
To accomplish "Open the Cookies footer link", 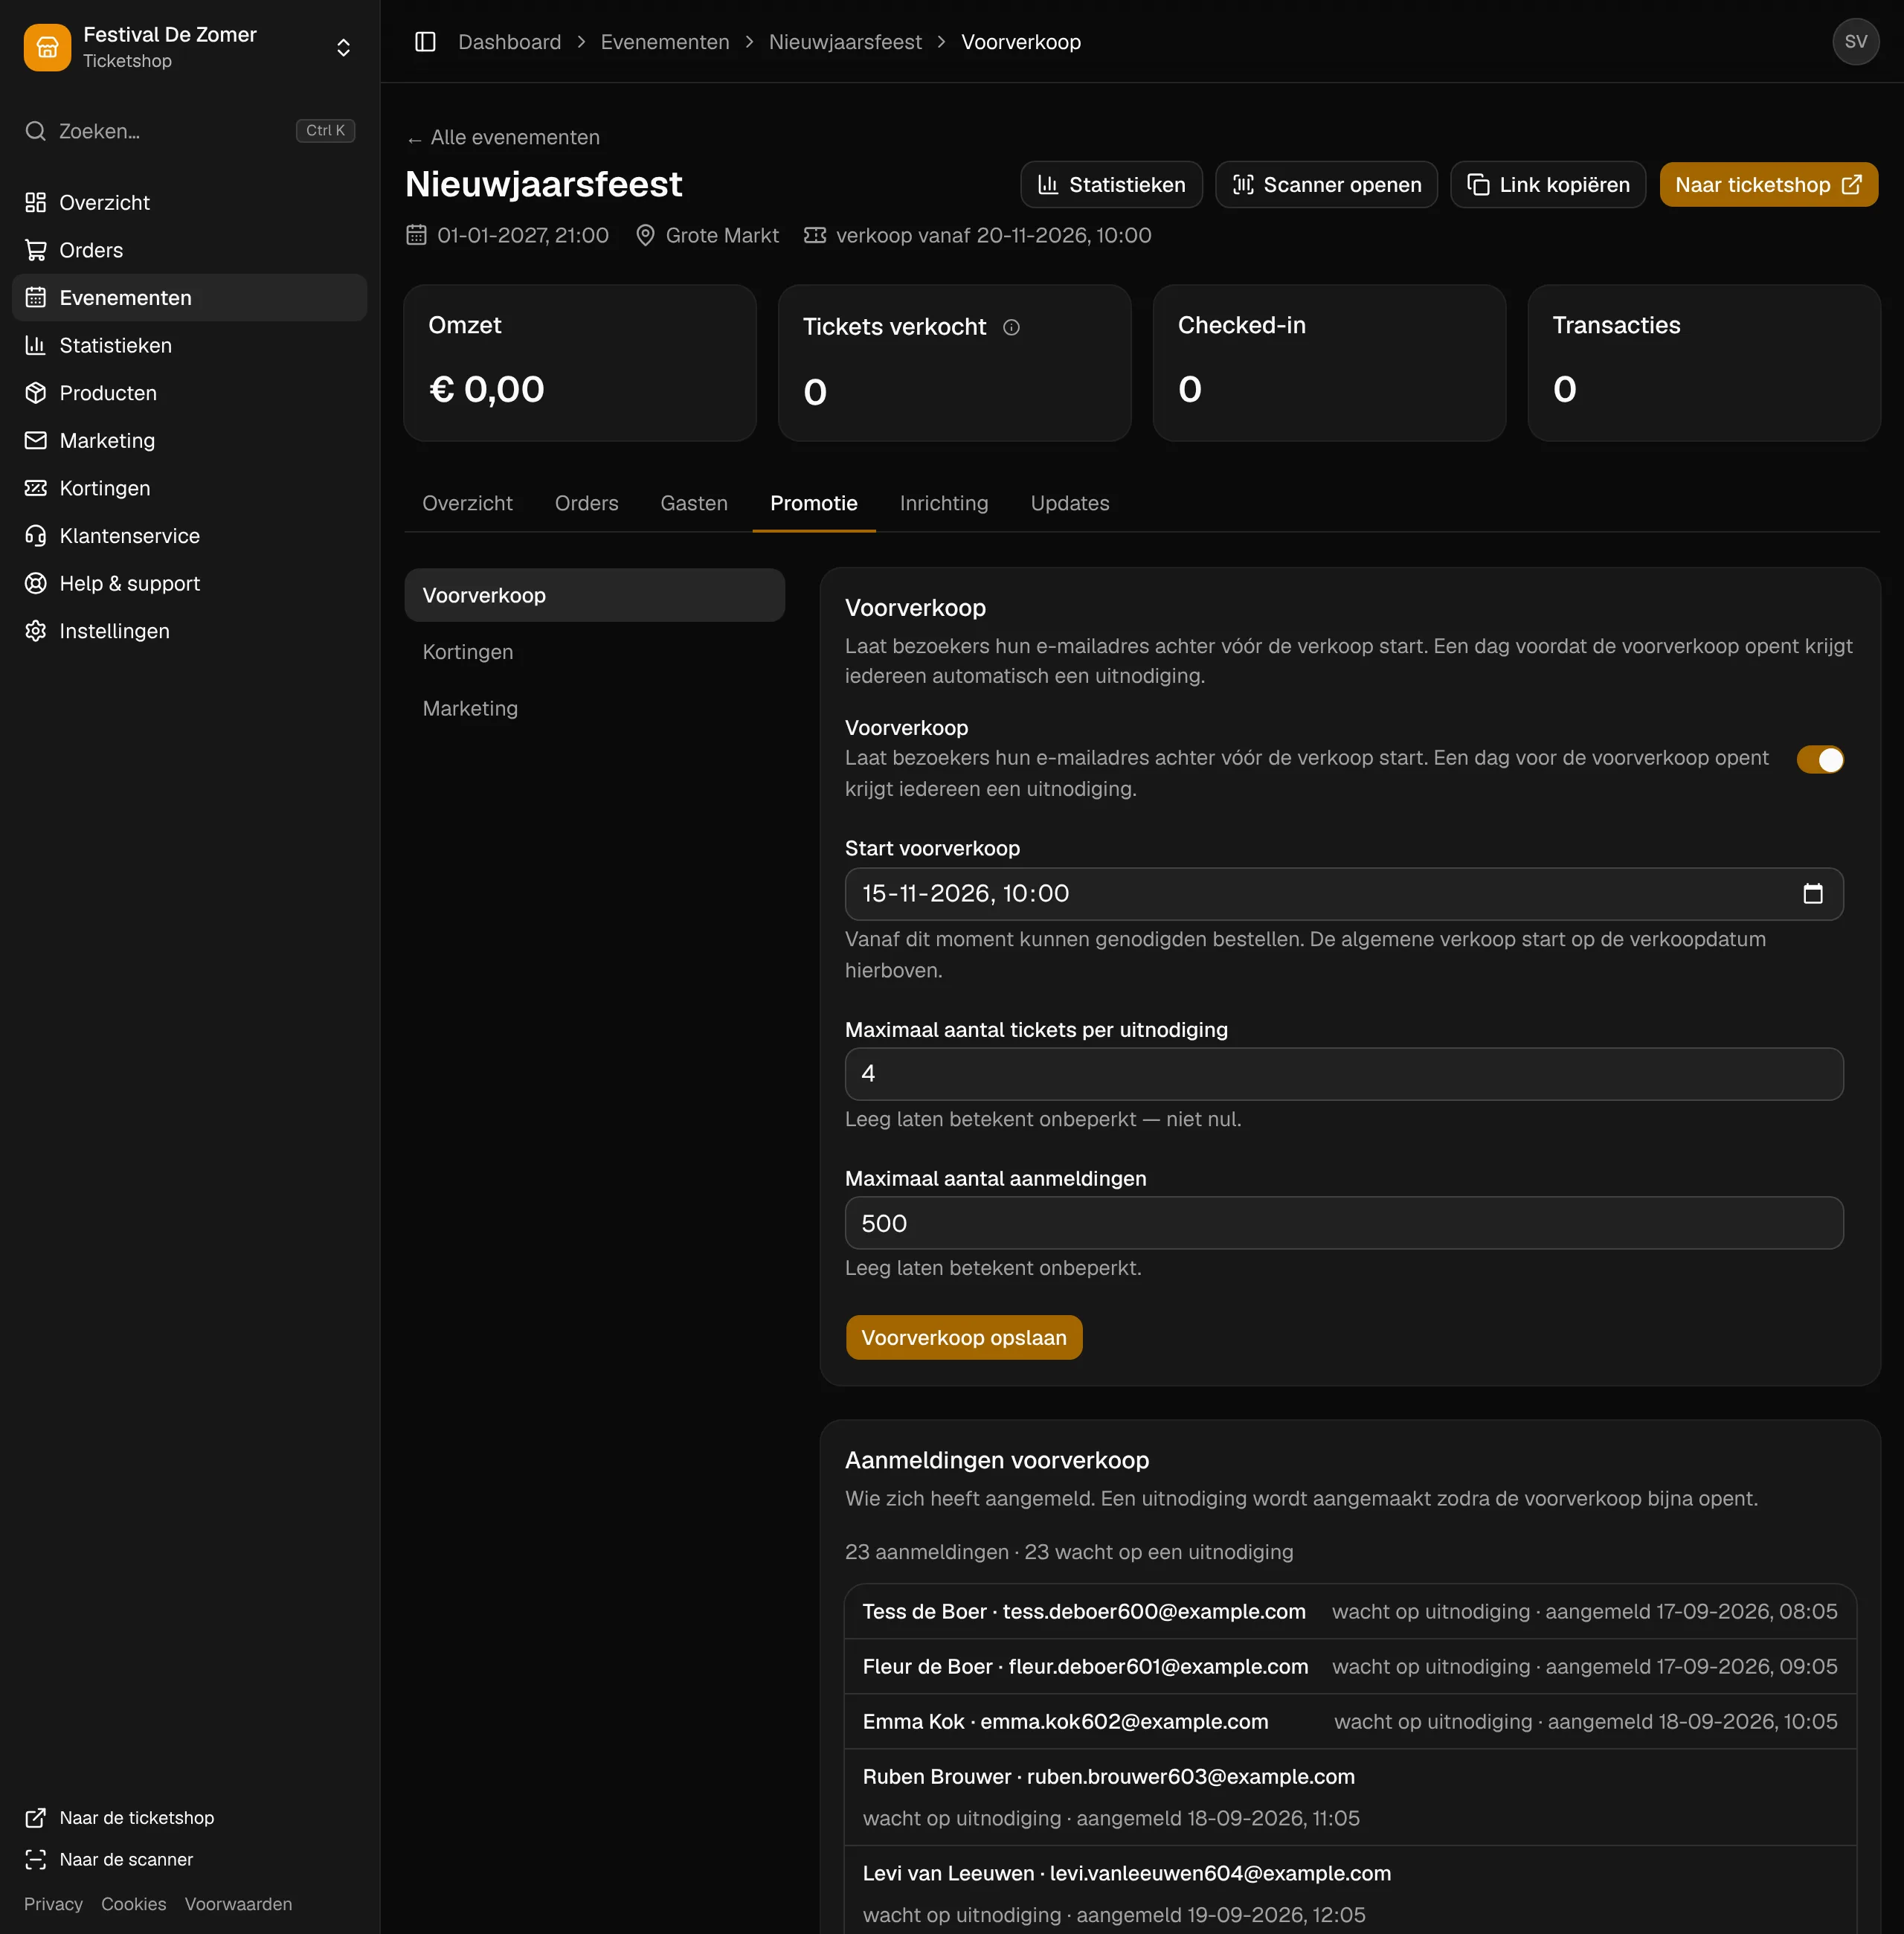I will pyautogui.click(x=133, y=1904).
